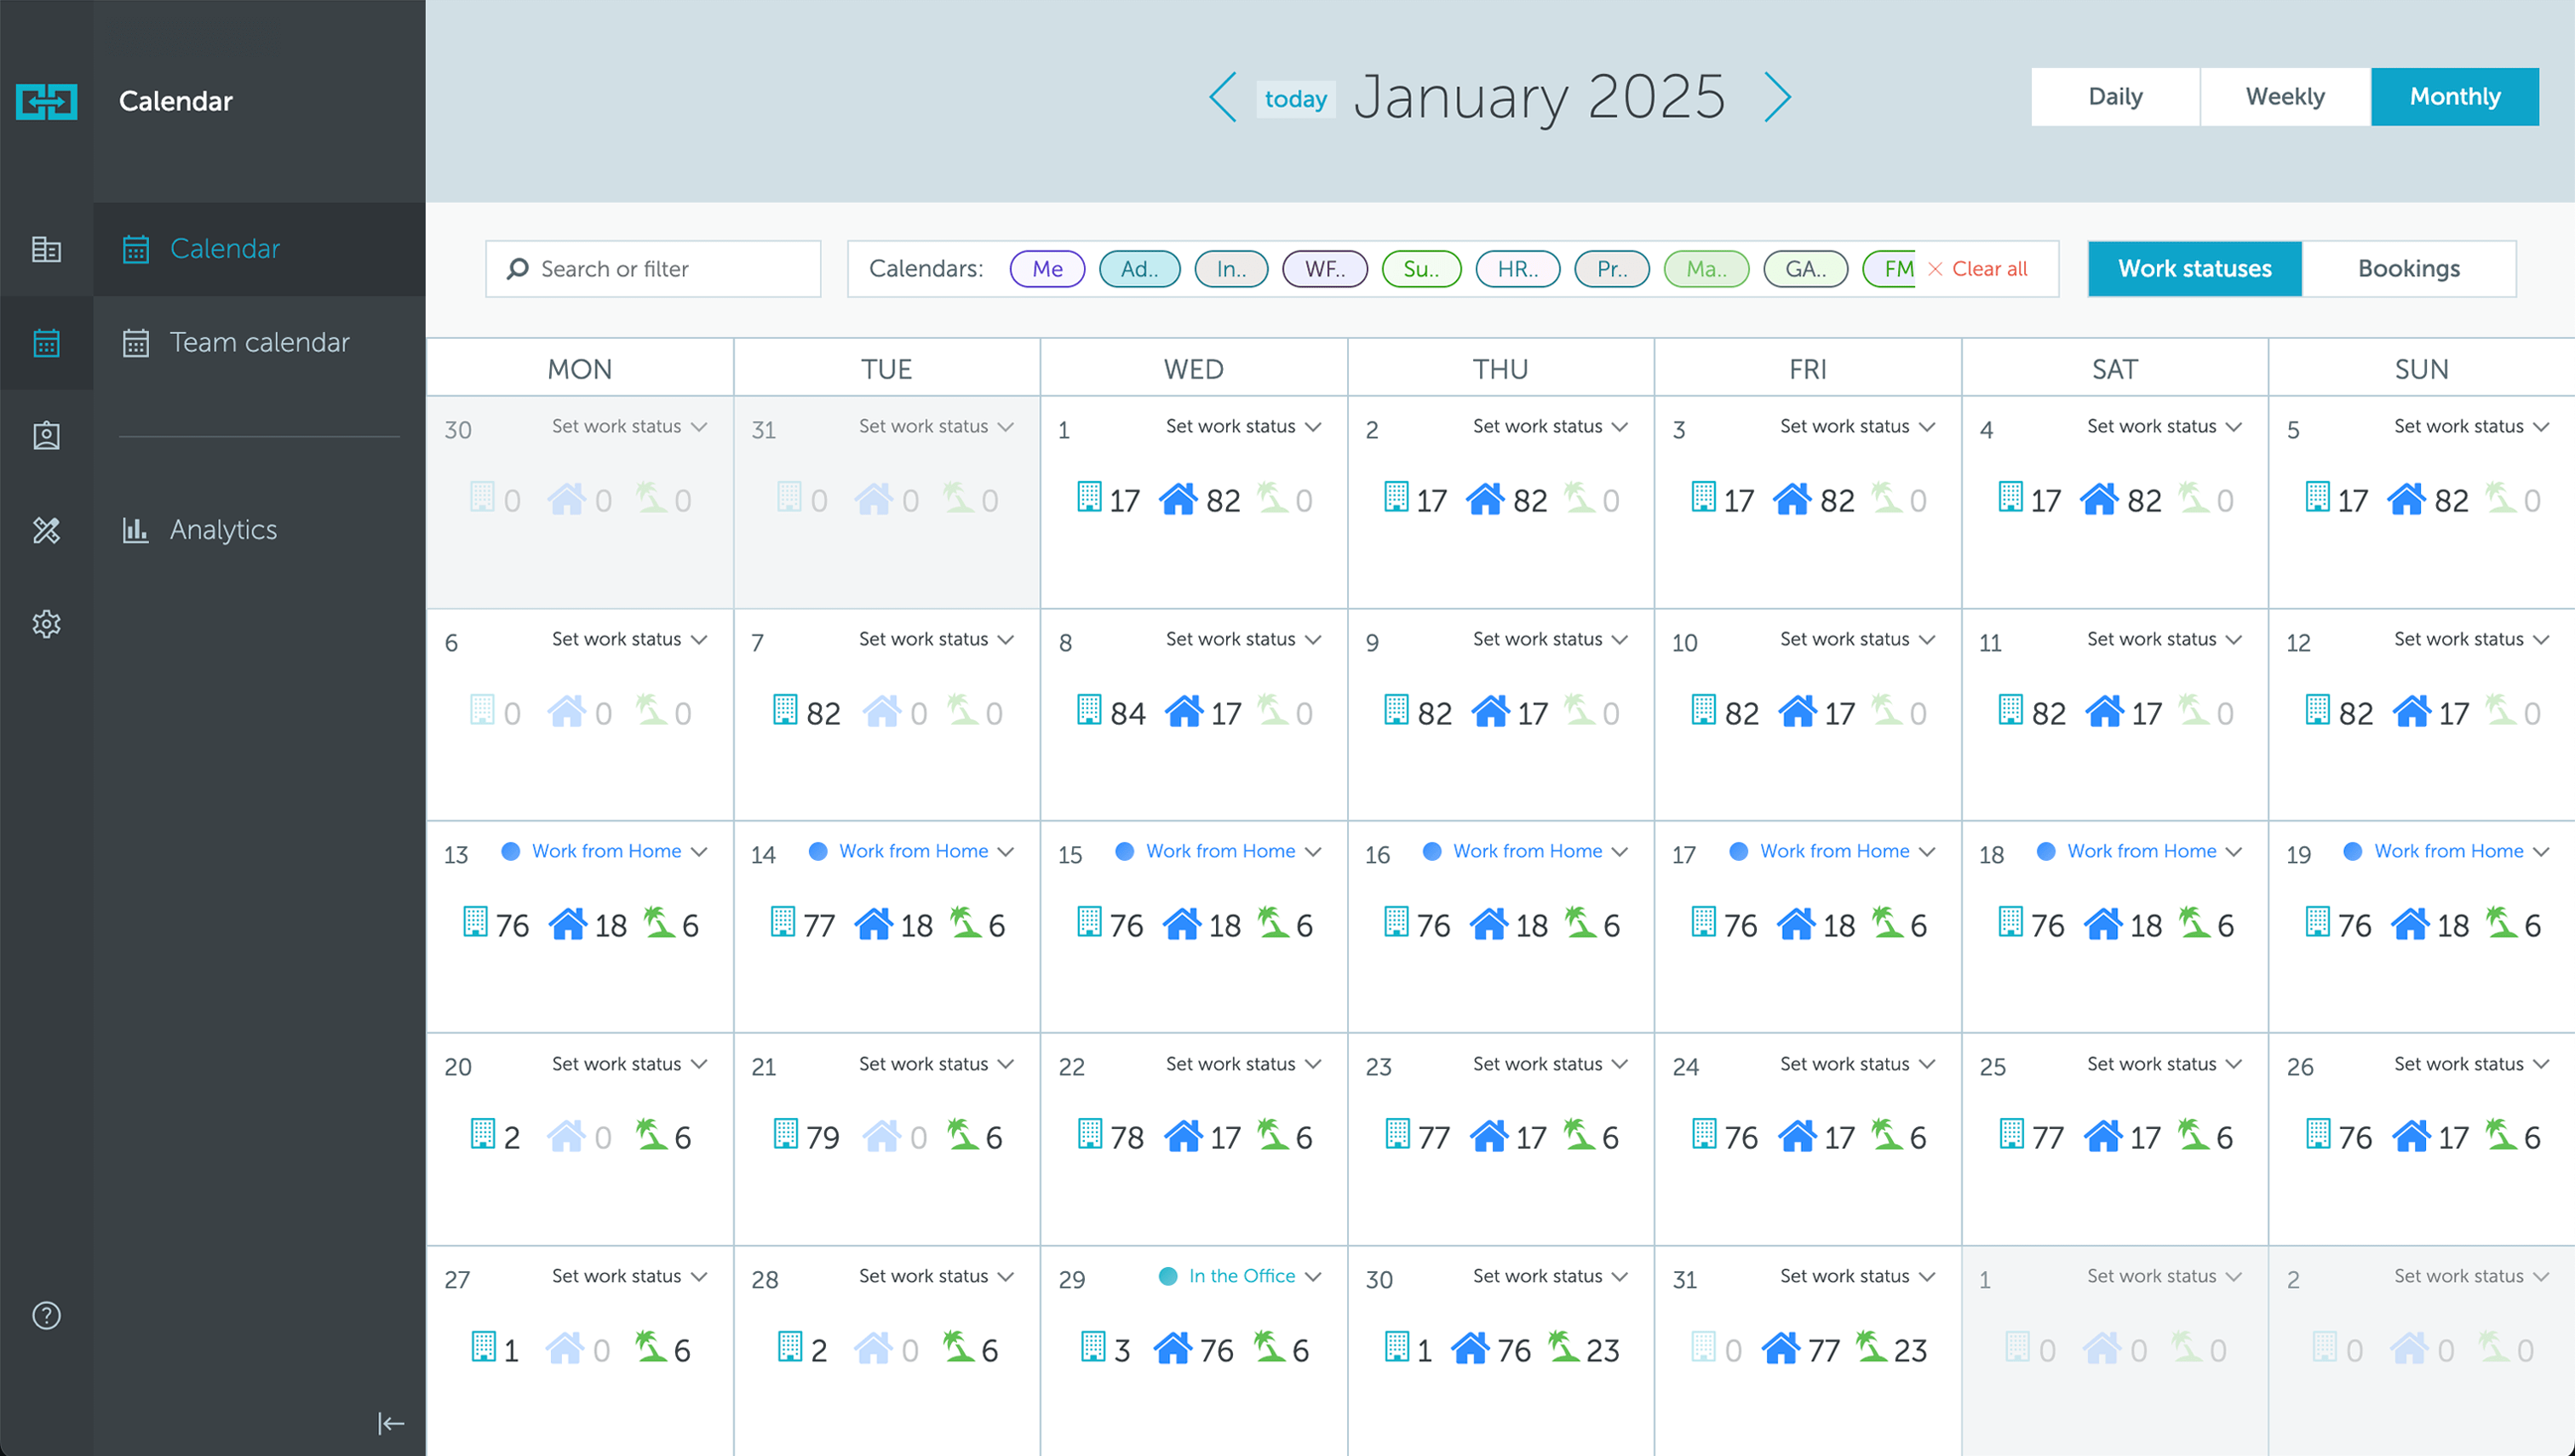
Task: Toggle the HR calendar filter pill
Action: pos(1517,268)
